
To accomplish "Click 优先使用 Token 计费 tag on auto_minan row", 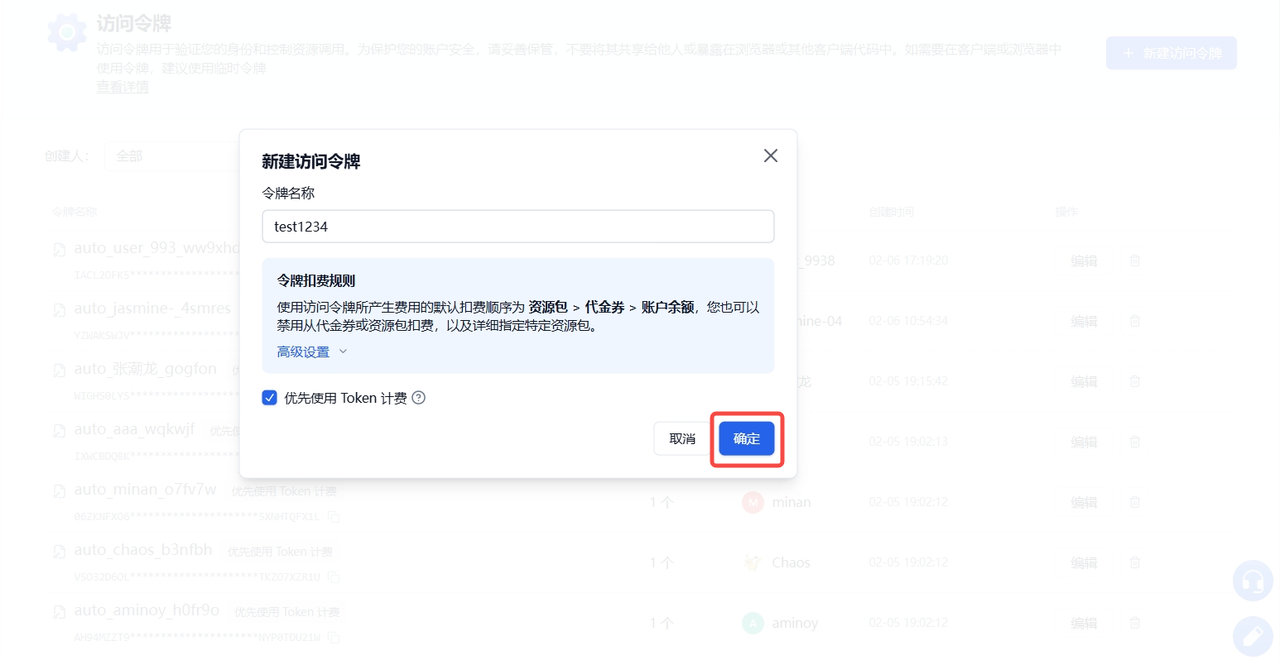I will [x=284, y=492].
